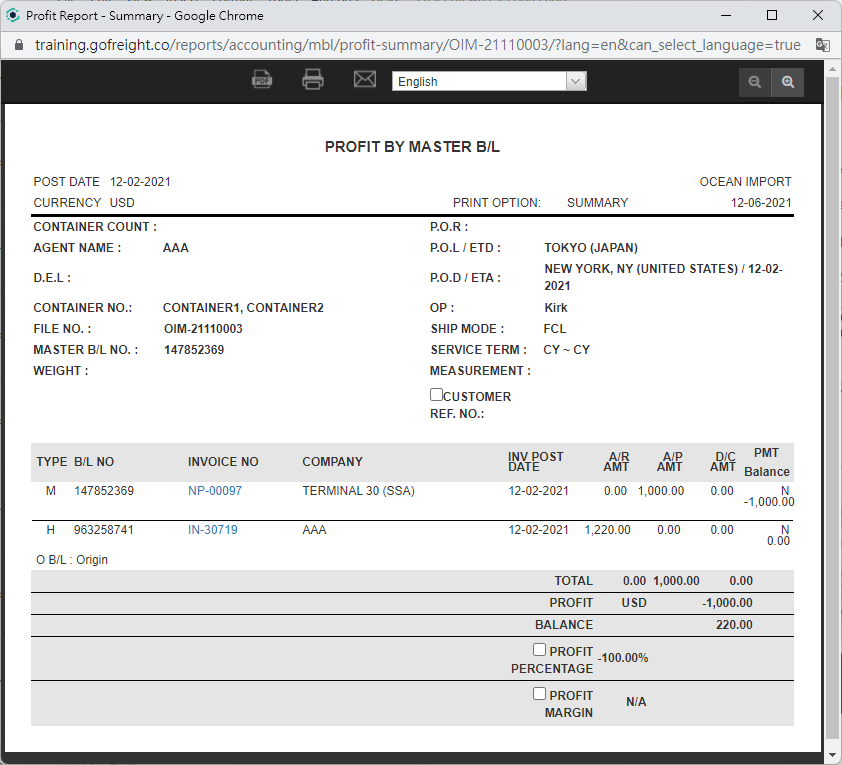
Task: Check the Profit Margin checkbox
Action: (x=540, y=694)
